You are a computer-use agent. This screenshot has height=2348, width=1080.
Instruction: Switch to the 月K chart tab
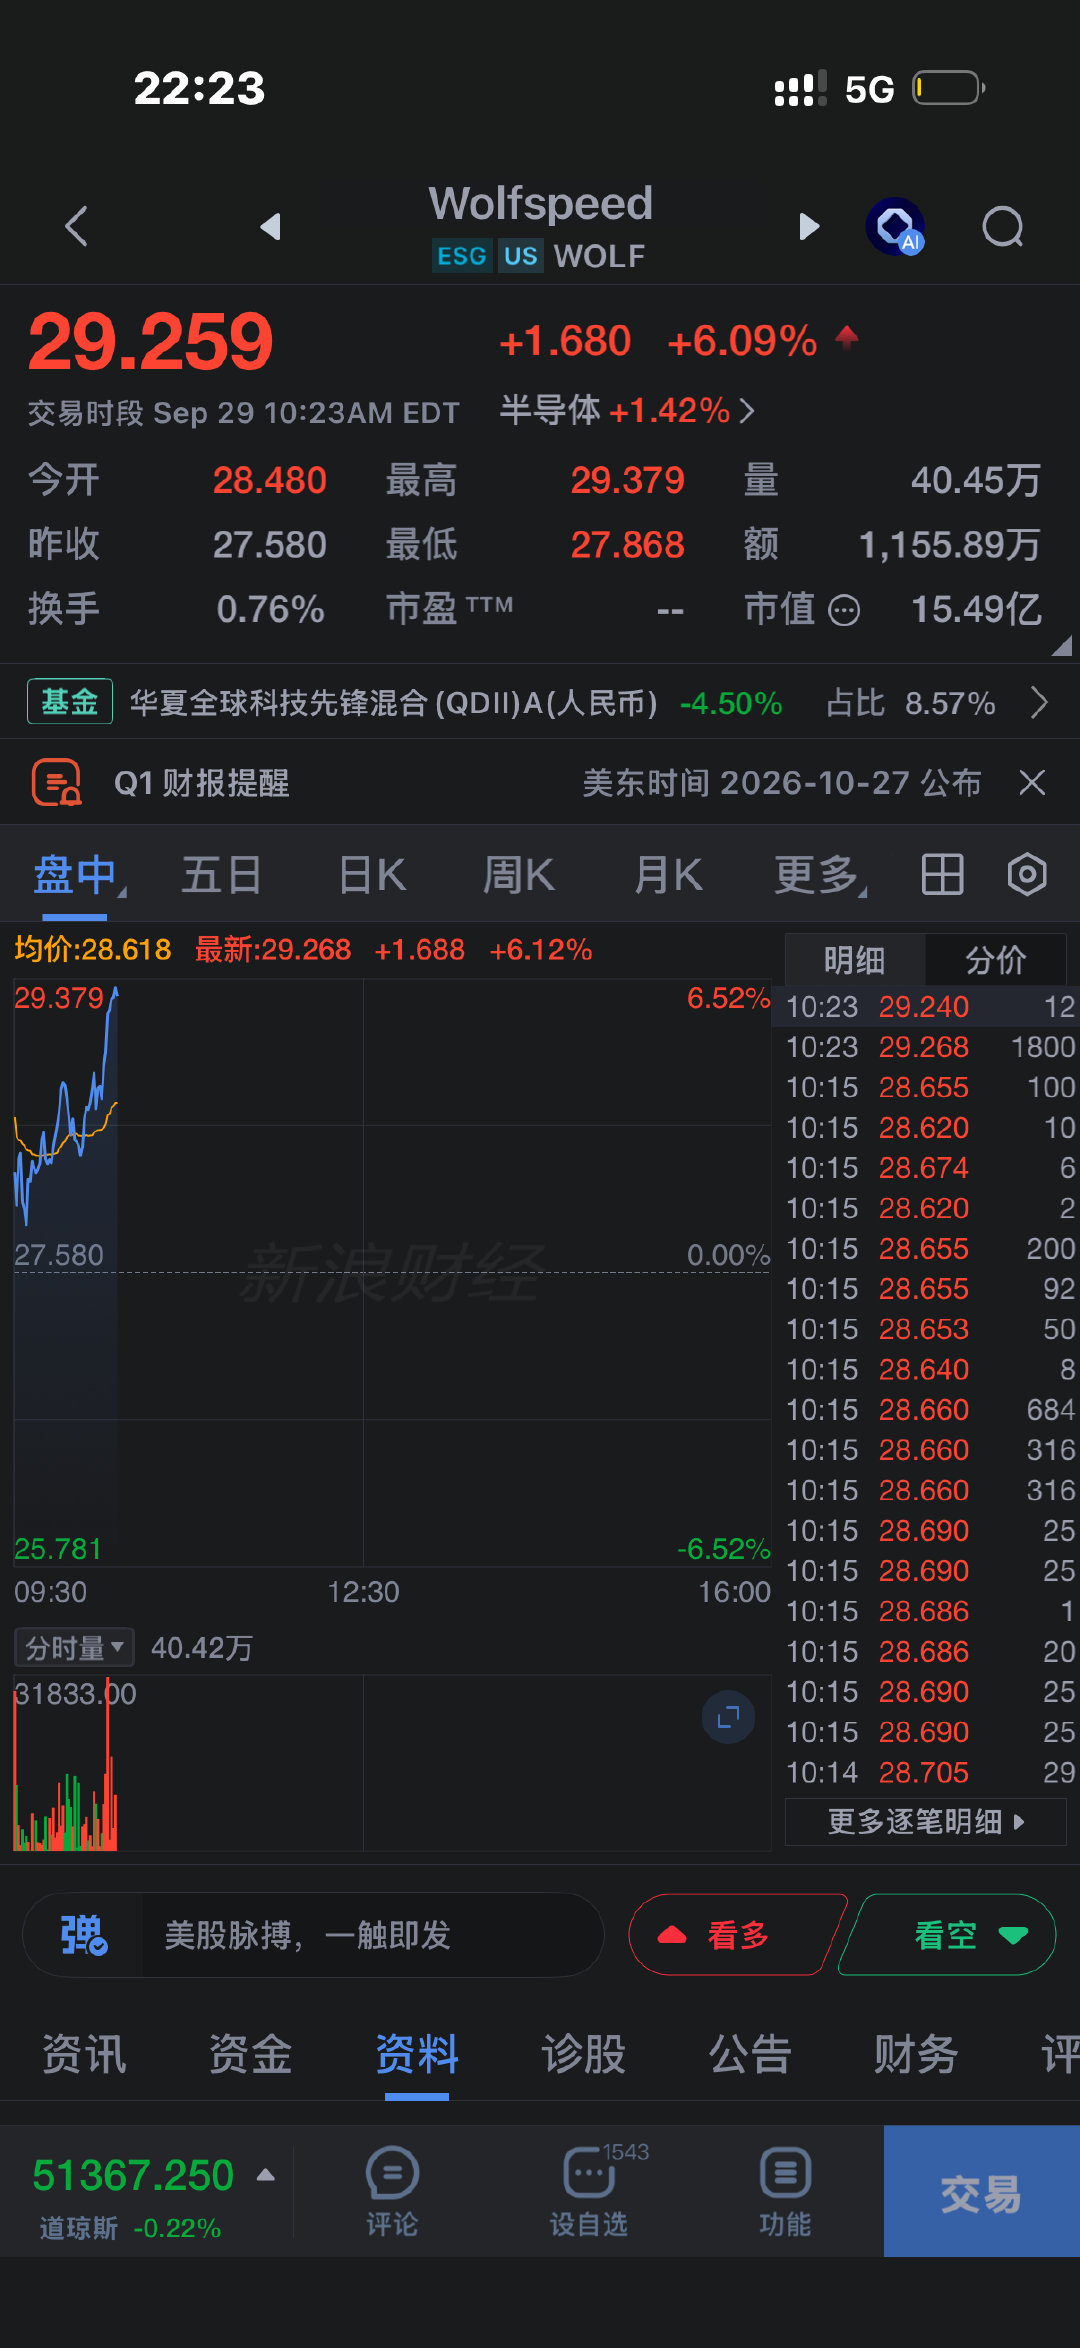point(668,875)
